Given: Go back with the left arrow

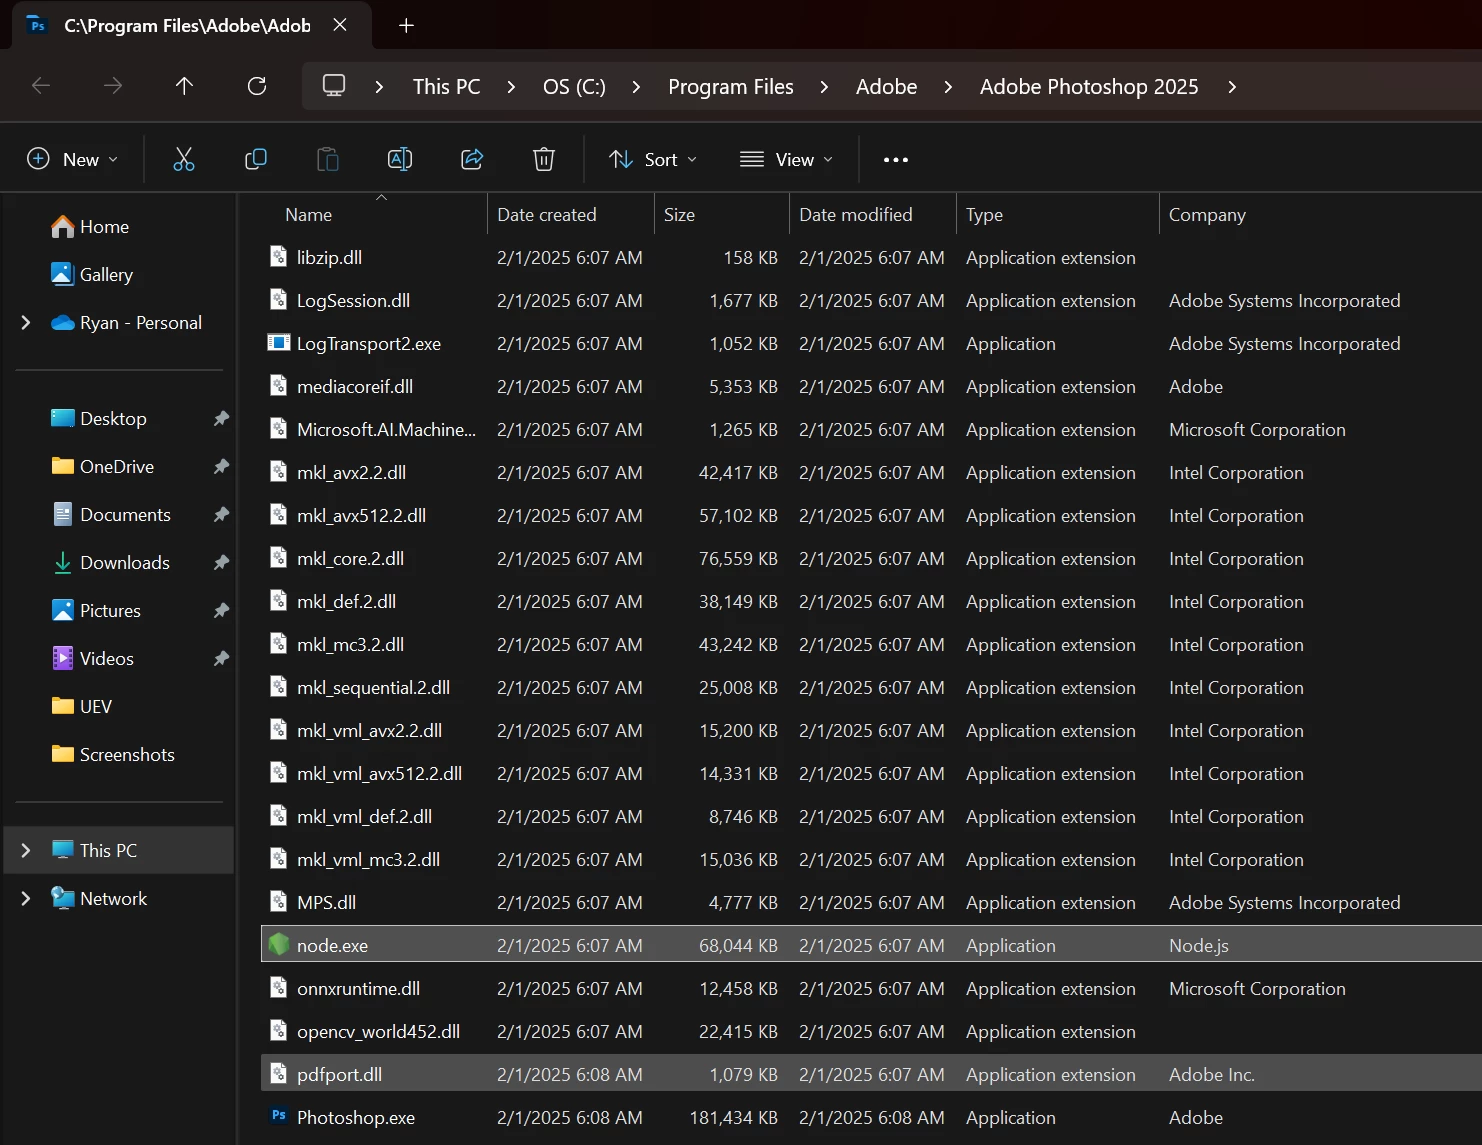Looking at the screenshot, I should pos(41,86).
